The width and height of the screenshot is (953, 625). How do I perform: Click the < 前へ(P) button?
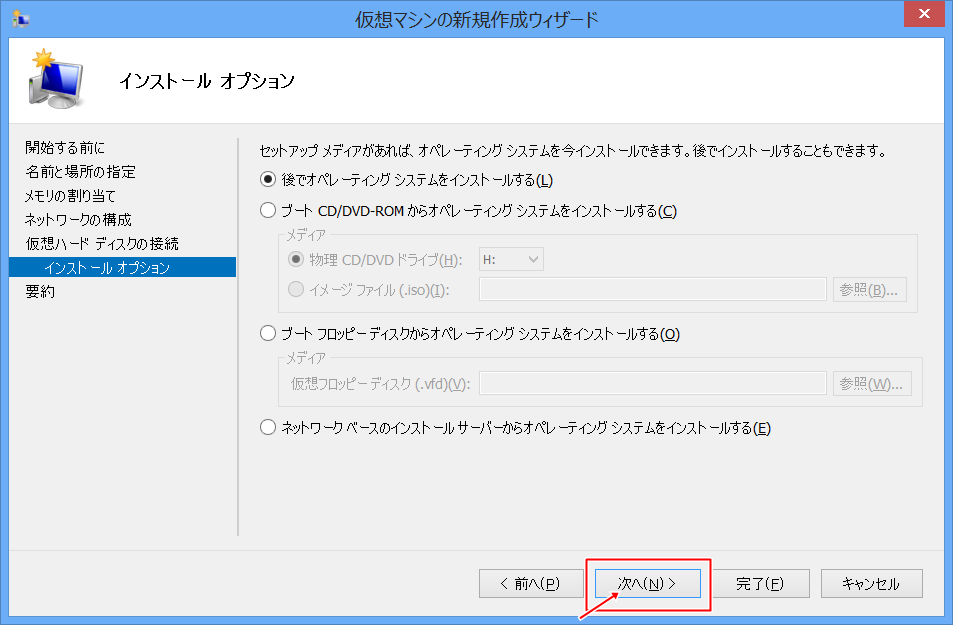[x=529, y=584]
